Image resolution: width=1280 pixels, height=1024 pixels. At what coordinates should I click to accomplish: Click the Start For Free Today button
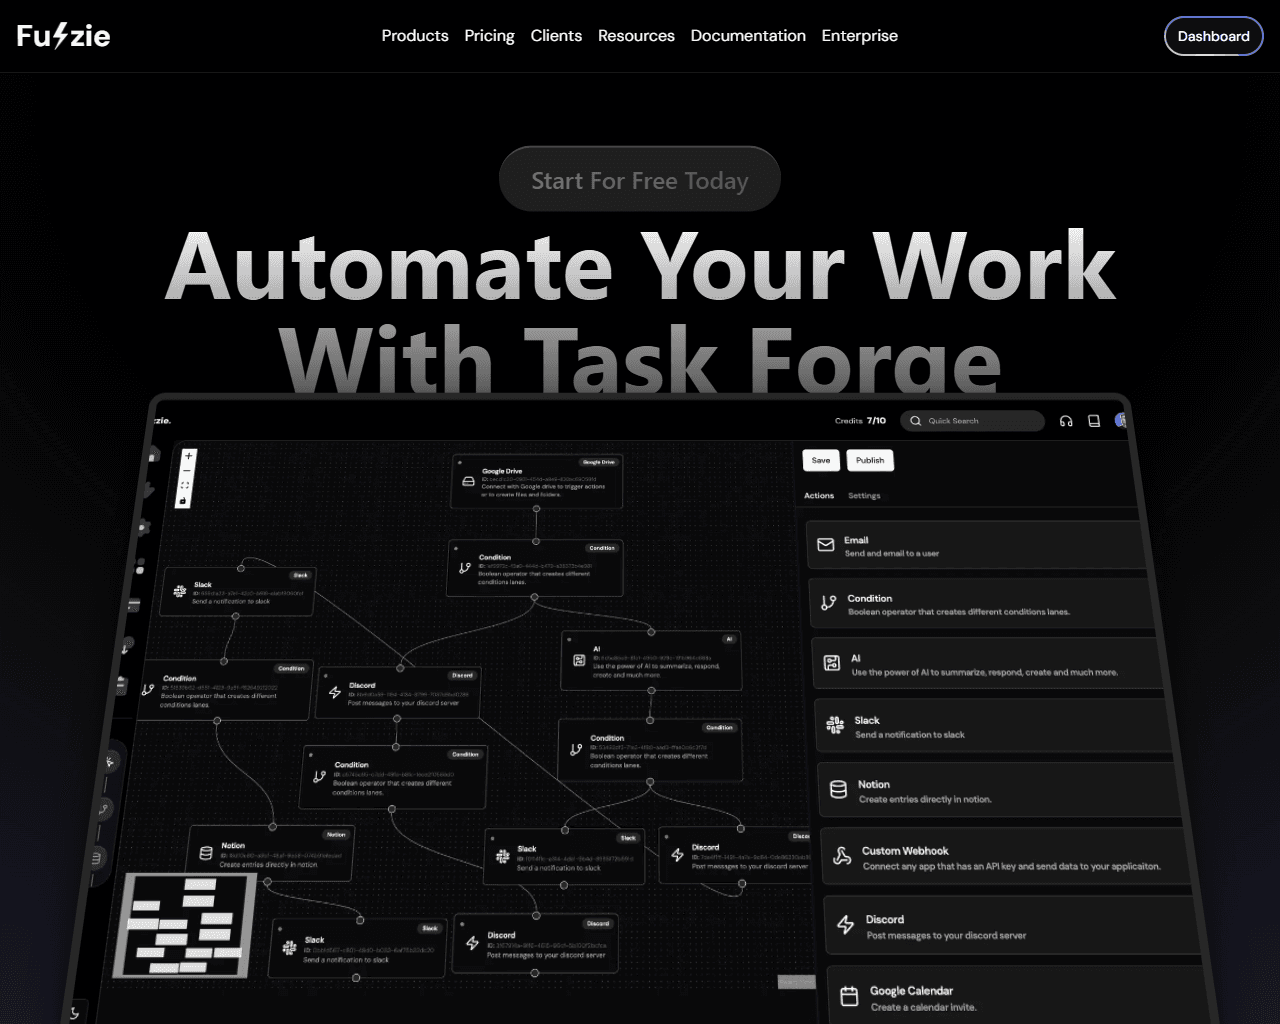640,180
